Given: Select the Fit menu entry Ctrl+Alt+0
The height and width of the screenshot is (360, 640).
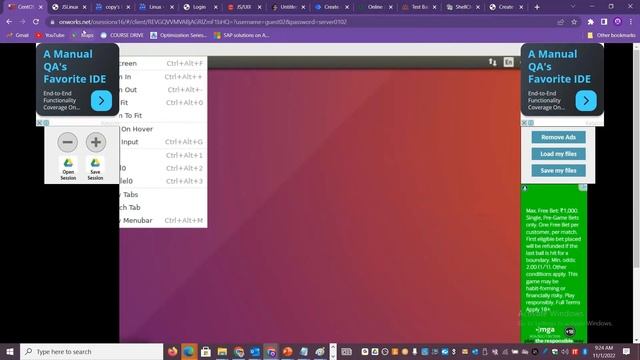Looking at the screenshot, I should (x=163, y=102).
